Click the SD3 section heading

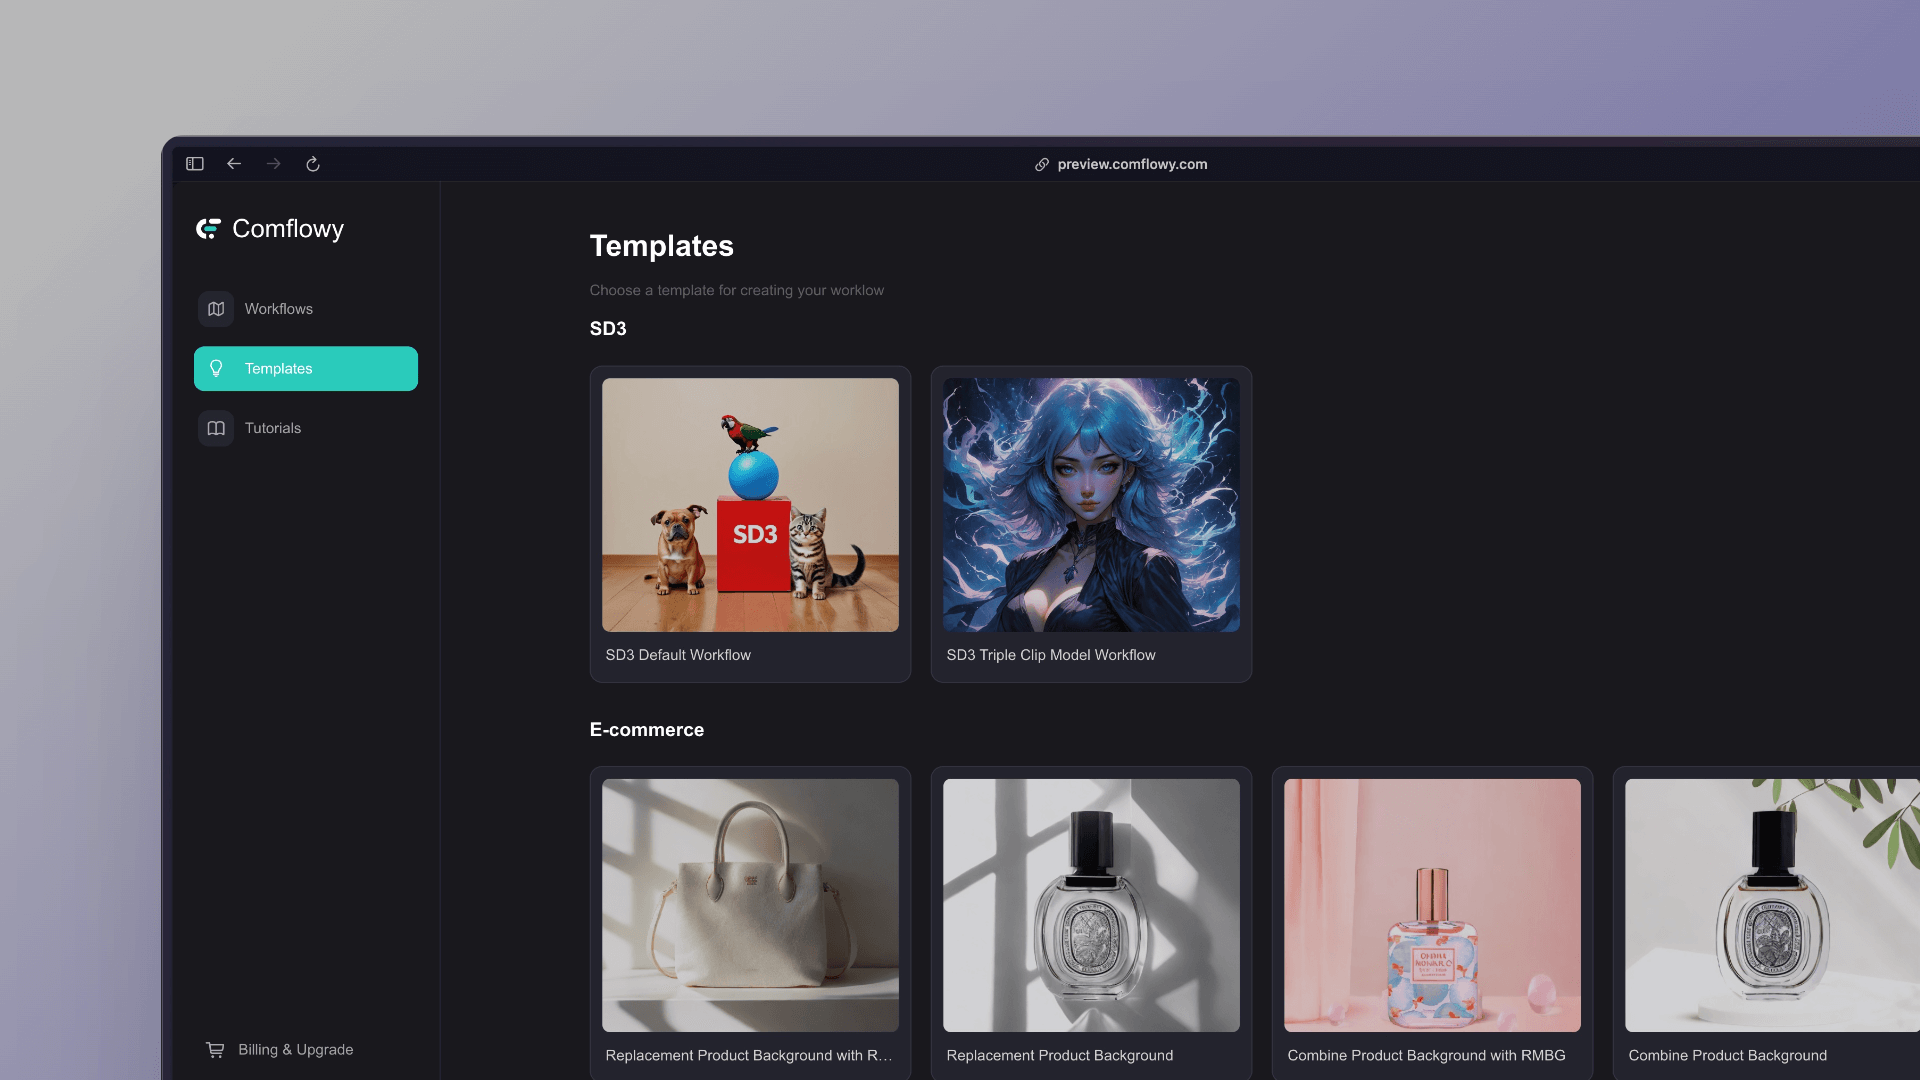point(608,329)
